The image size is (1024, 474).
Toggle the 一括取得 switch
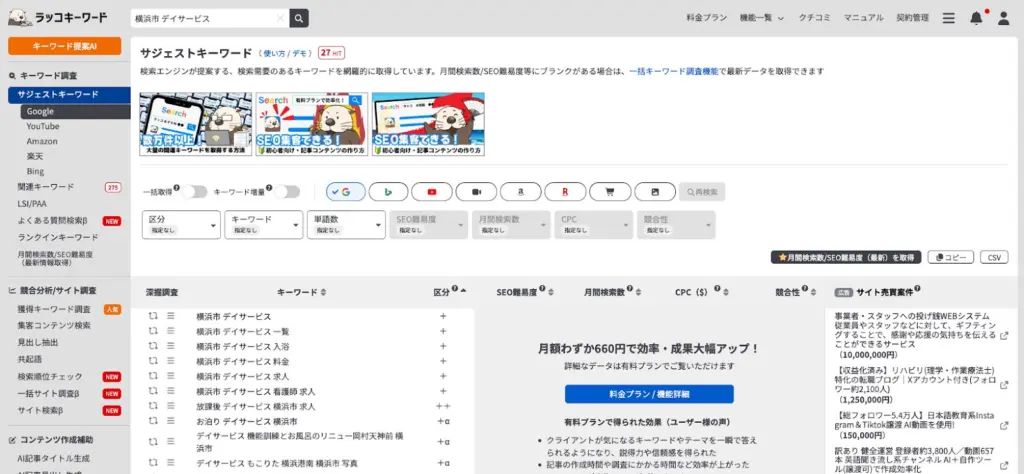coord(195,192)
